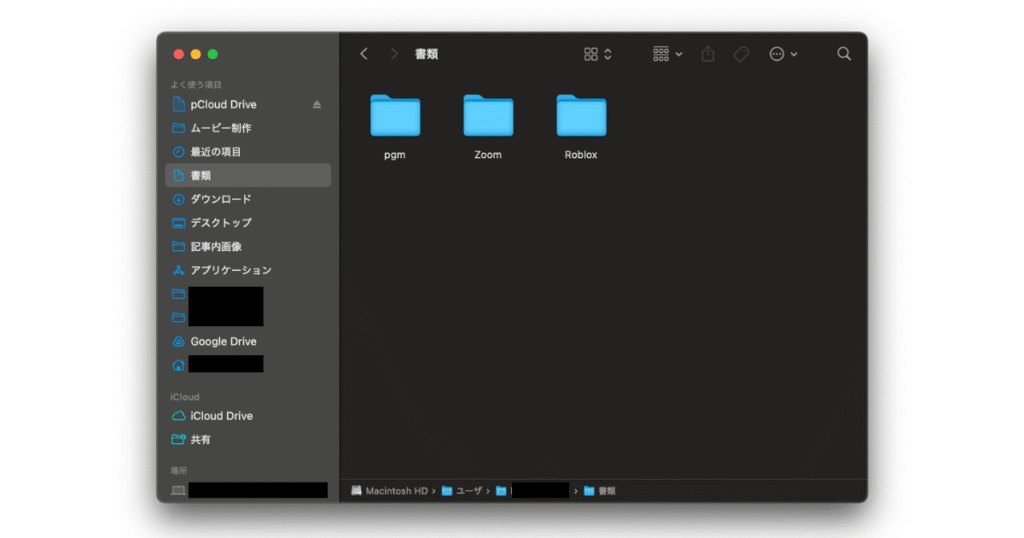Open 最近の項目 in the sidebar
The image size is (1024, 538).
pos(215,152)
